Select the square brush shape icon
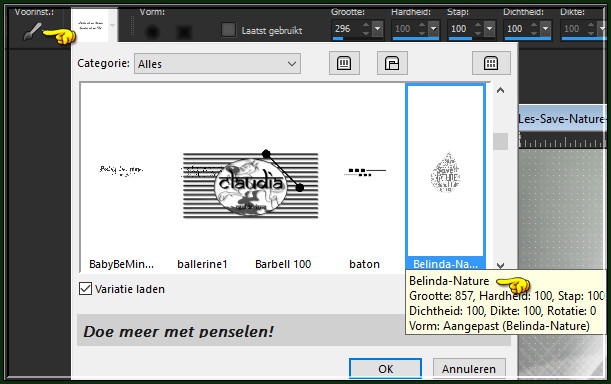The image size is (611, 384). (x=184, y=31)
